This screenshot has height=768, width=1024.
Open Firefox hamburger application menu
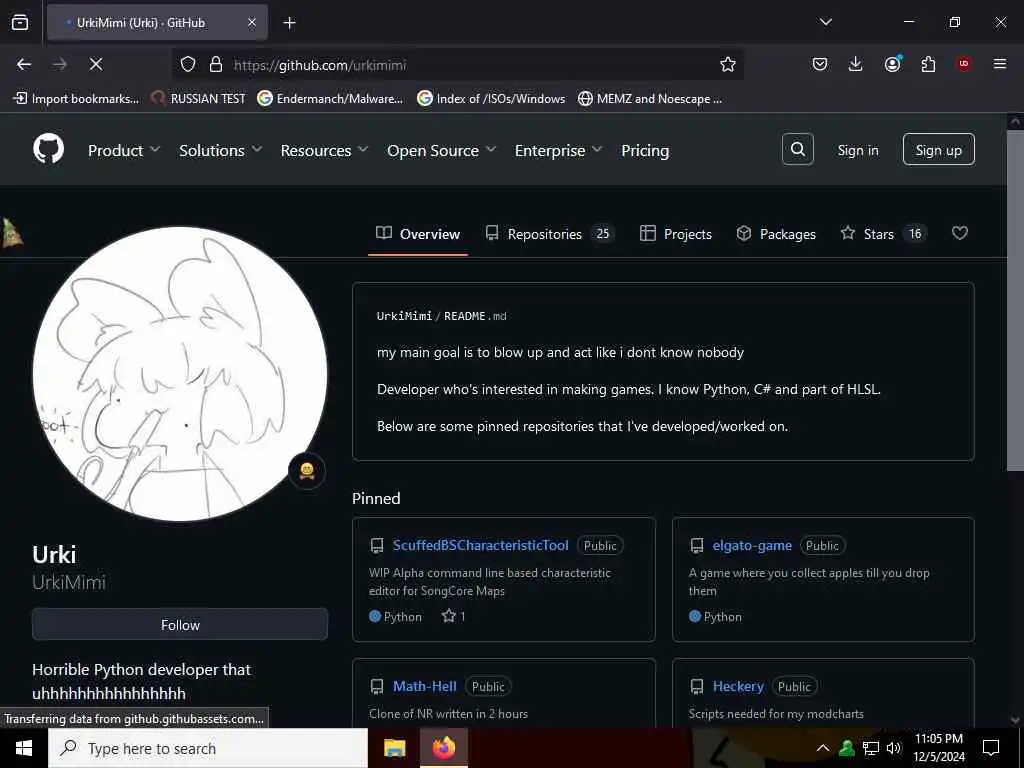(1000, 64)
